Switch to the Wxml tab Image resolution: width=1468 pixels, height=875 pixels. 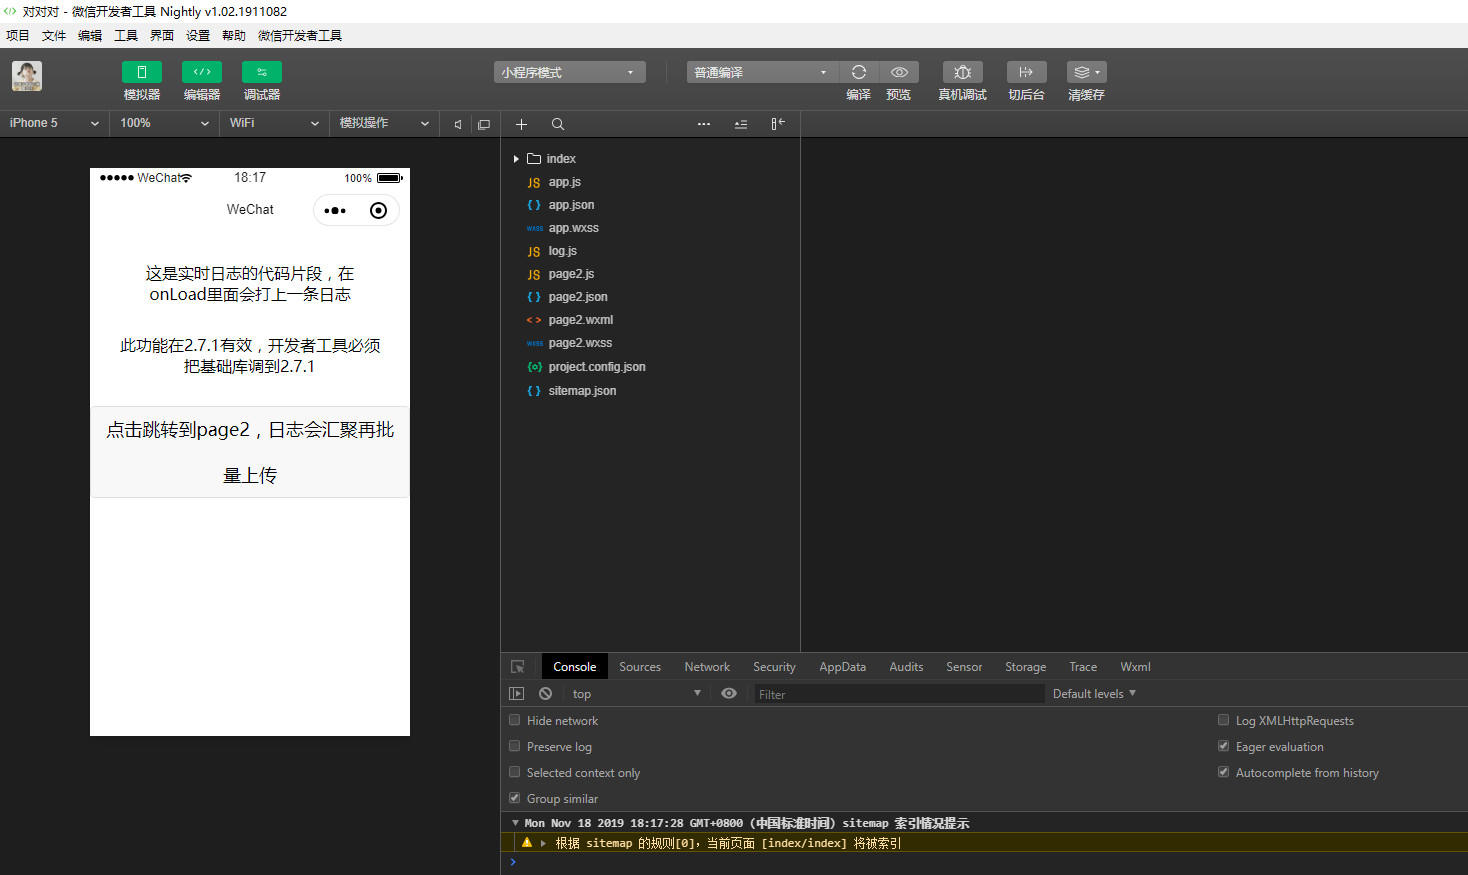[x=1135, y=667]
